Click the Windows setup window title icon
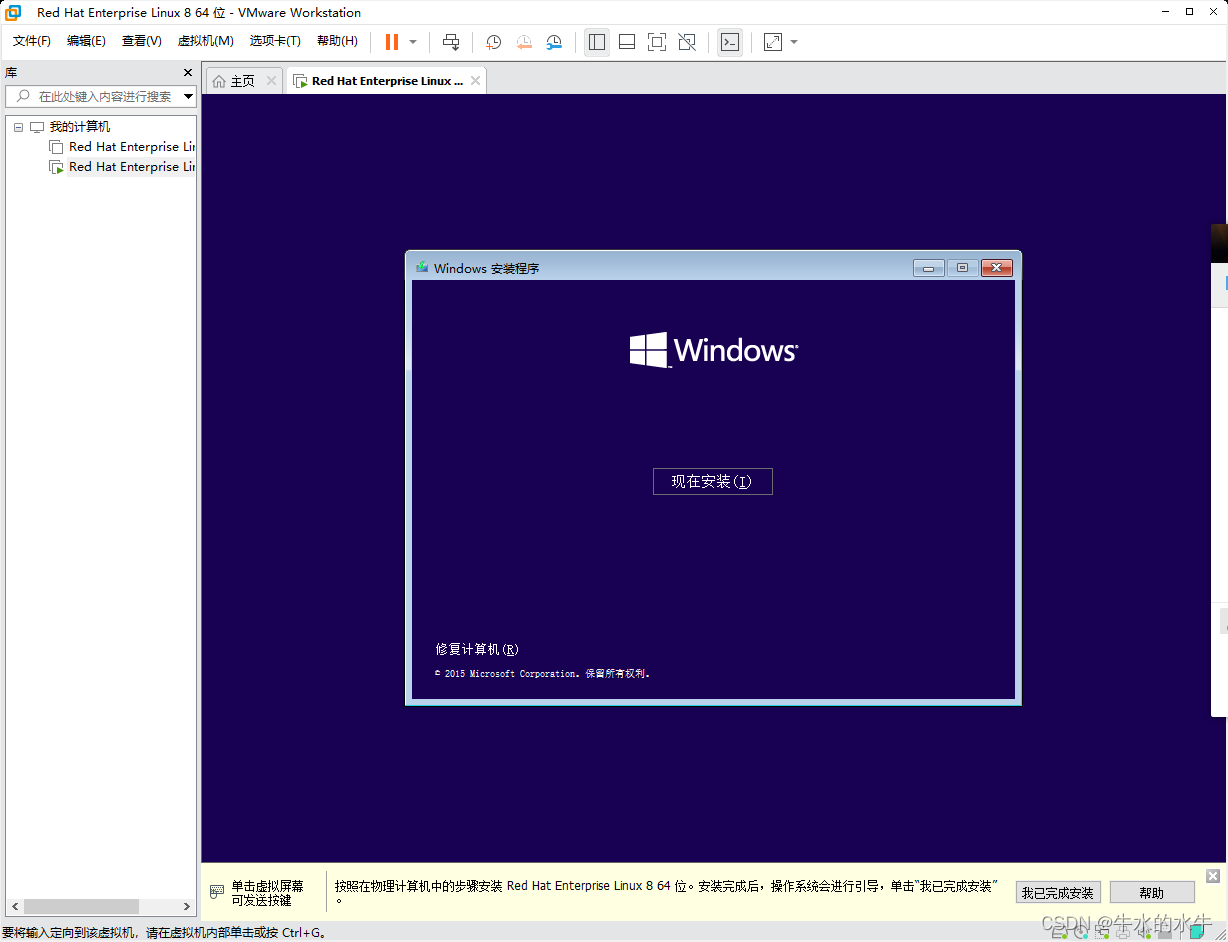 [x=422, y=268]
